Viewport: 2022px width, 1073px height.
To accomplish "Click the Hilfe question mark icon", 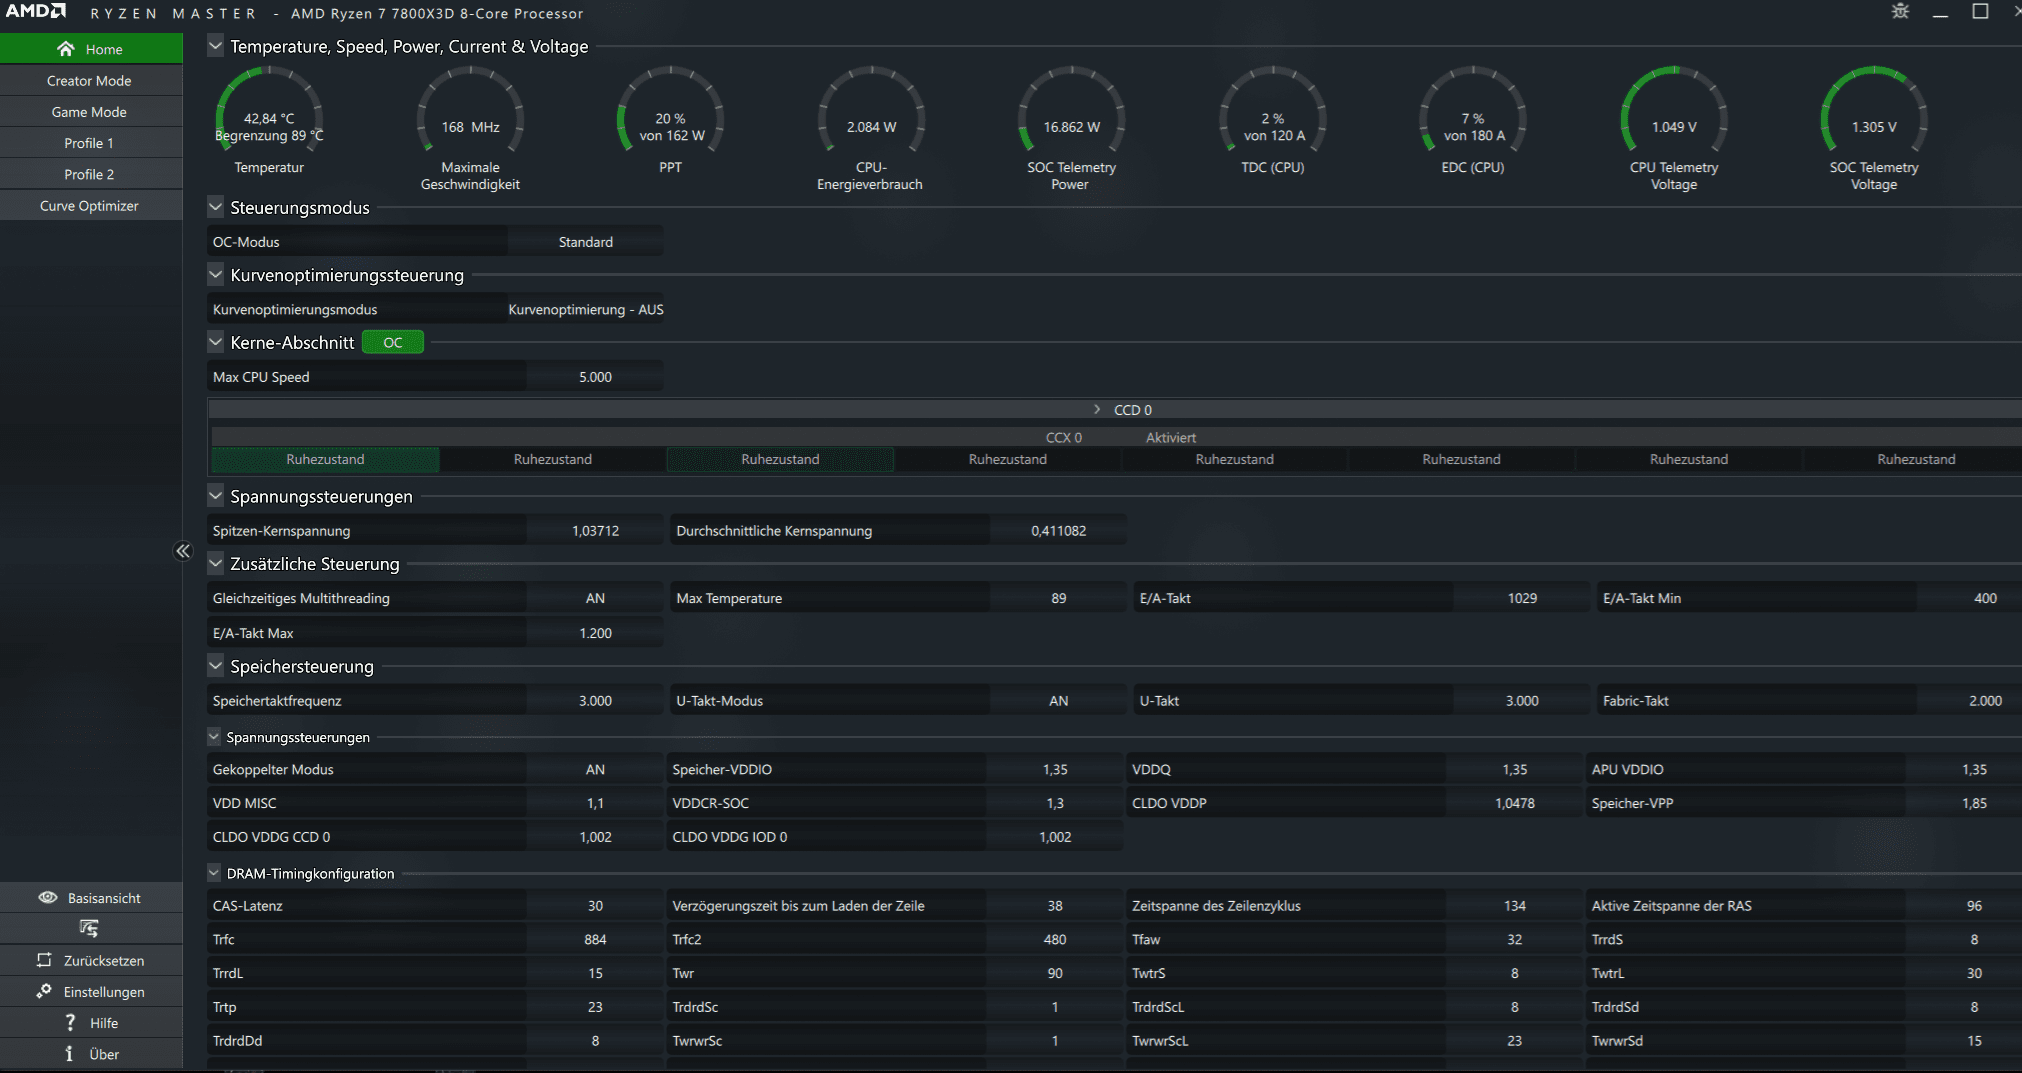I will [70, 1022].
